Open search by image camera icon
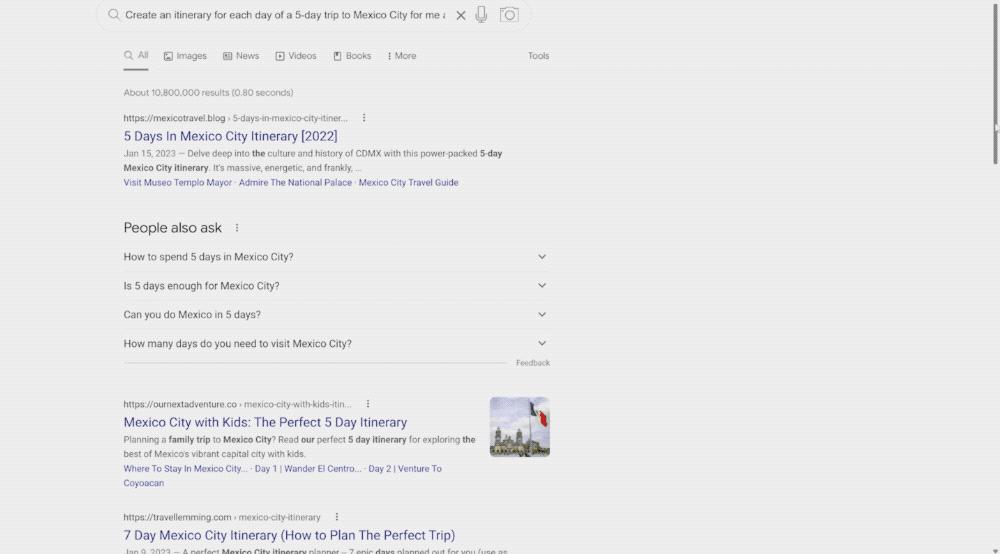 click(x=509, y=15)
